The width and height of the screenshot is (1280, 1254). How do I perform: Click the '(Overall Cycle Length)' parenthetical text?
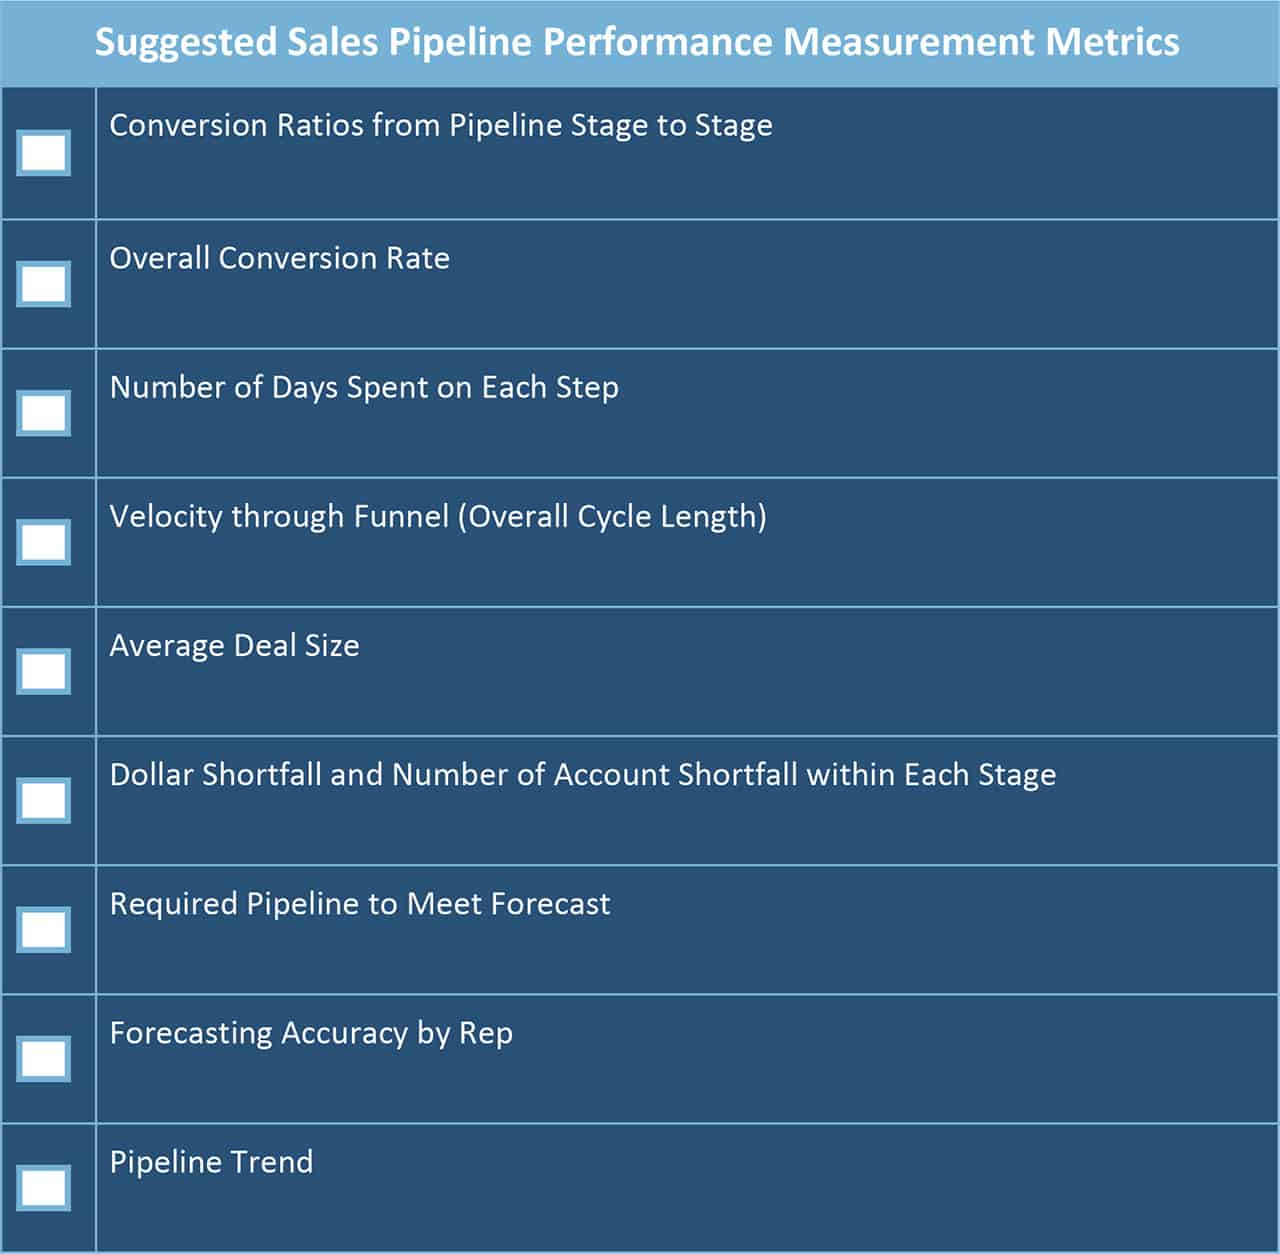612,516
